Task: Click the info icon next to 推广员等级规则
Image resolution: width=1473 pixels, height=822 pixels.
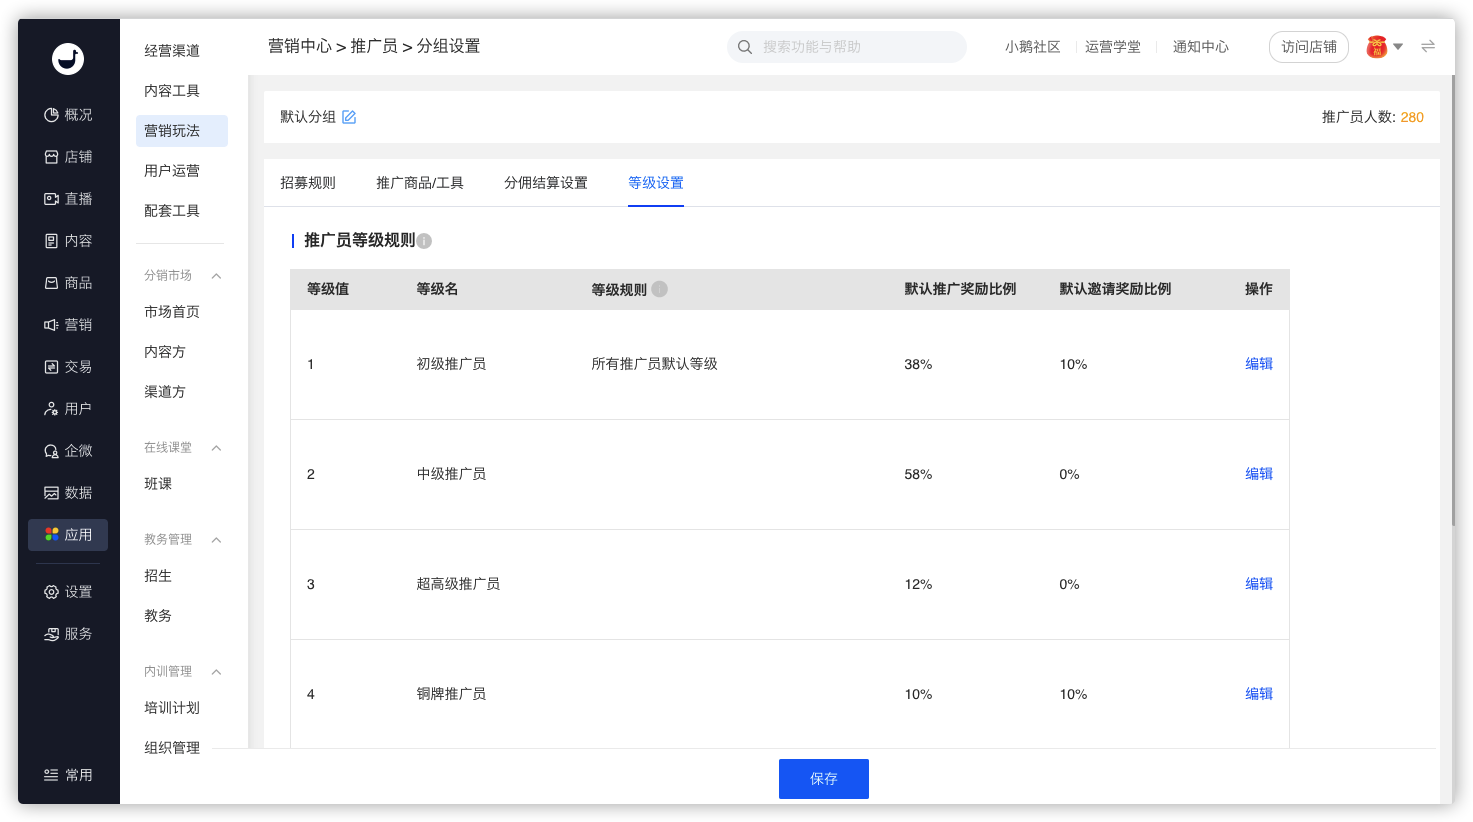Action: tap(424, 241)
